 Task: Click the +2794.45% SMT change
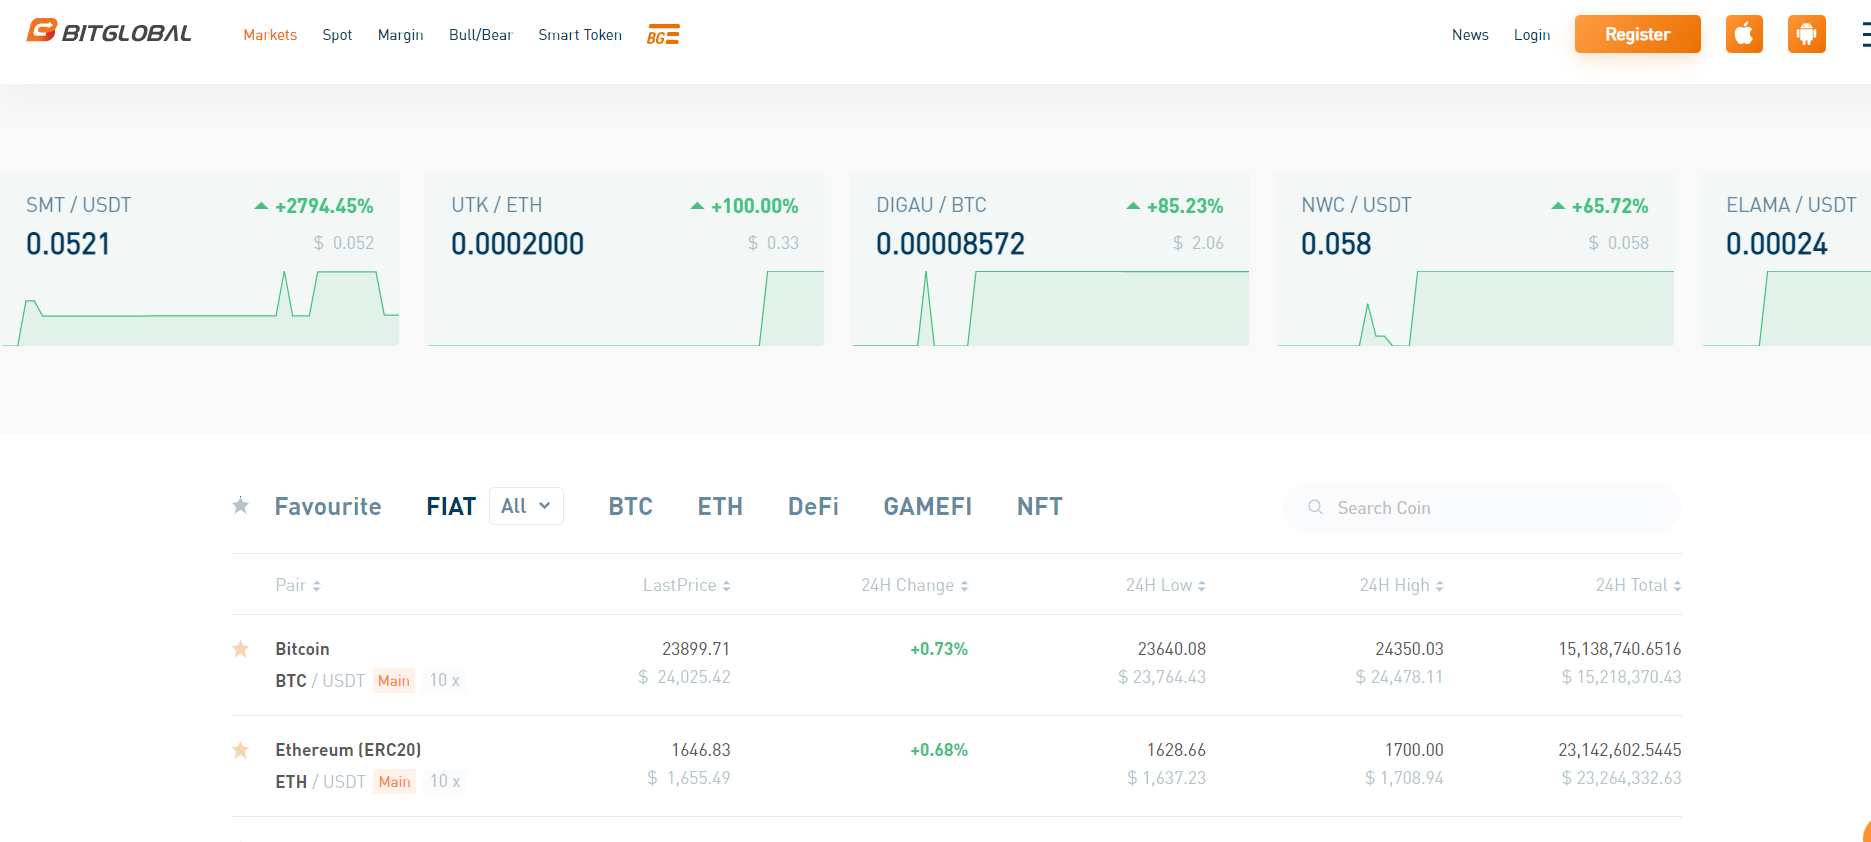click(324, 206)
